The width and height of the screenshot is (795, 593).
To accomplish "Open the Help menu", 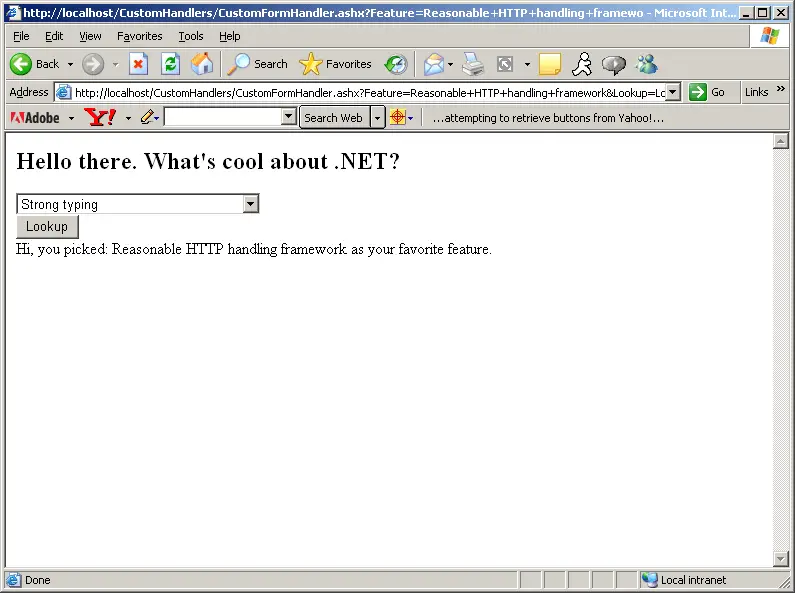I will pos(230,36).
